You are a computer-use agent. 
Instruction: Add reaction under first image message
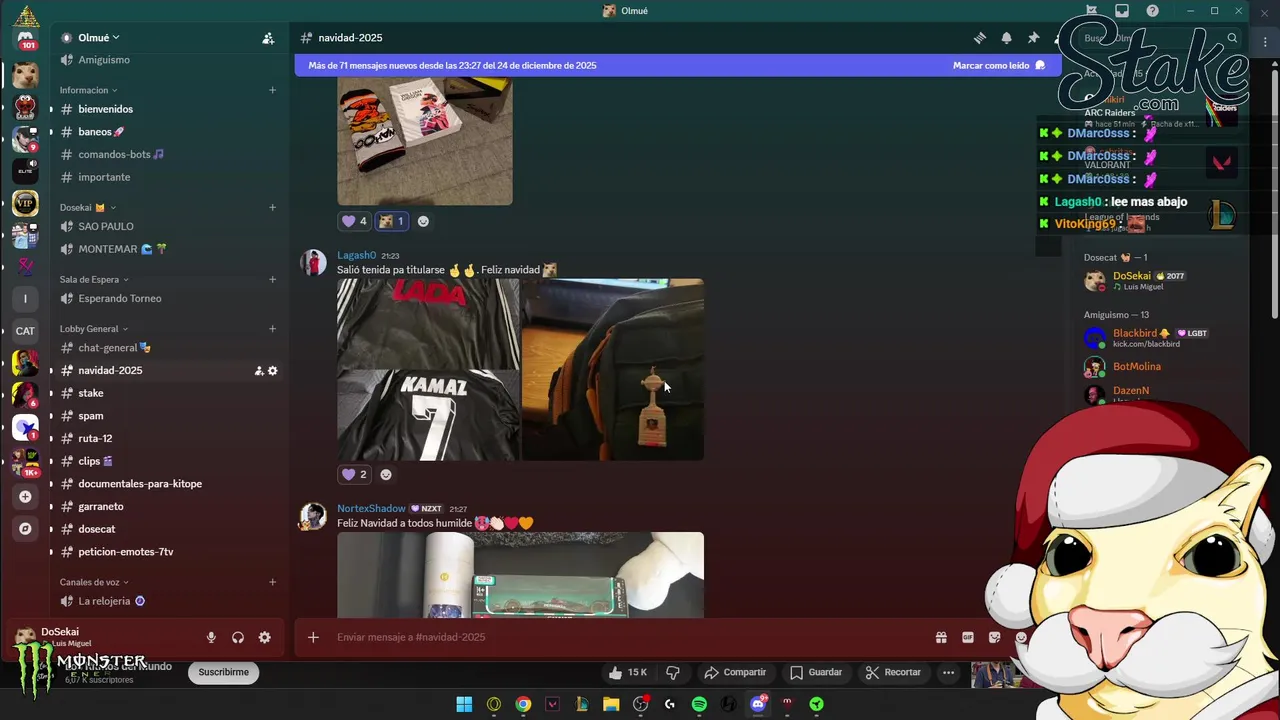[423, 221]
